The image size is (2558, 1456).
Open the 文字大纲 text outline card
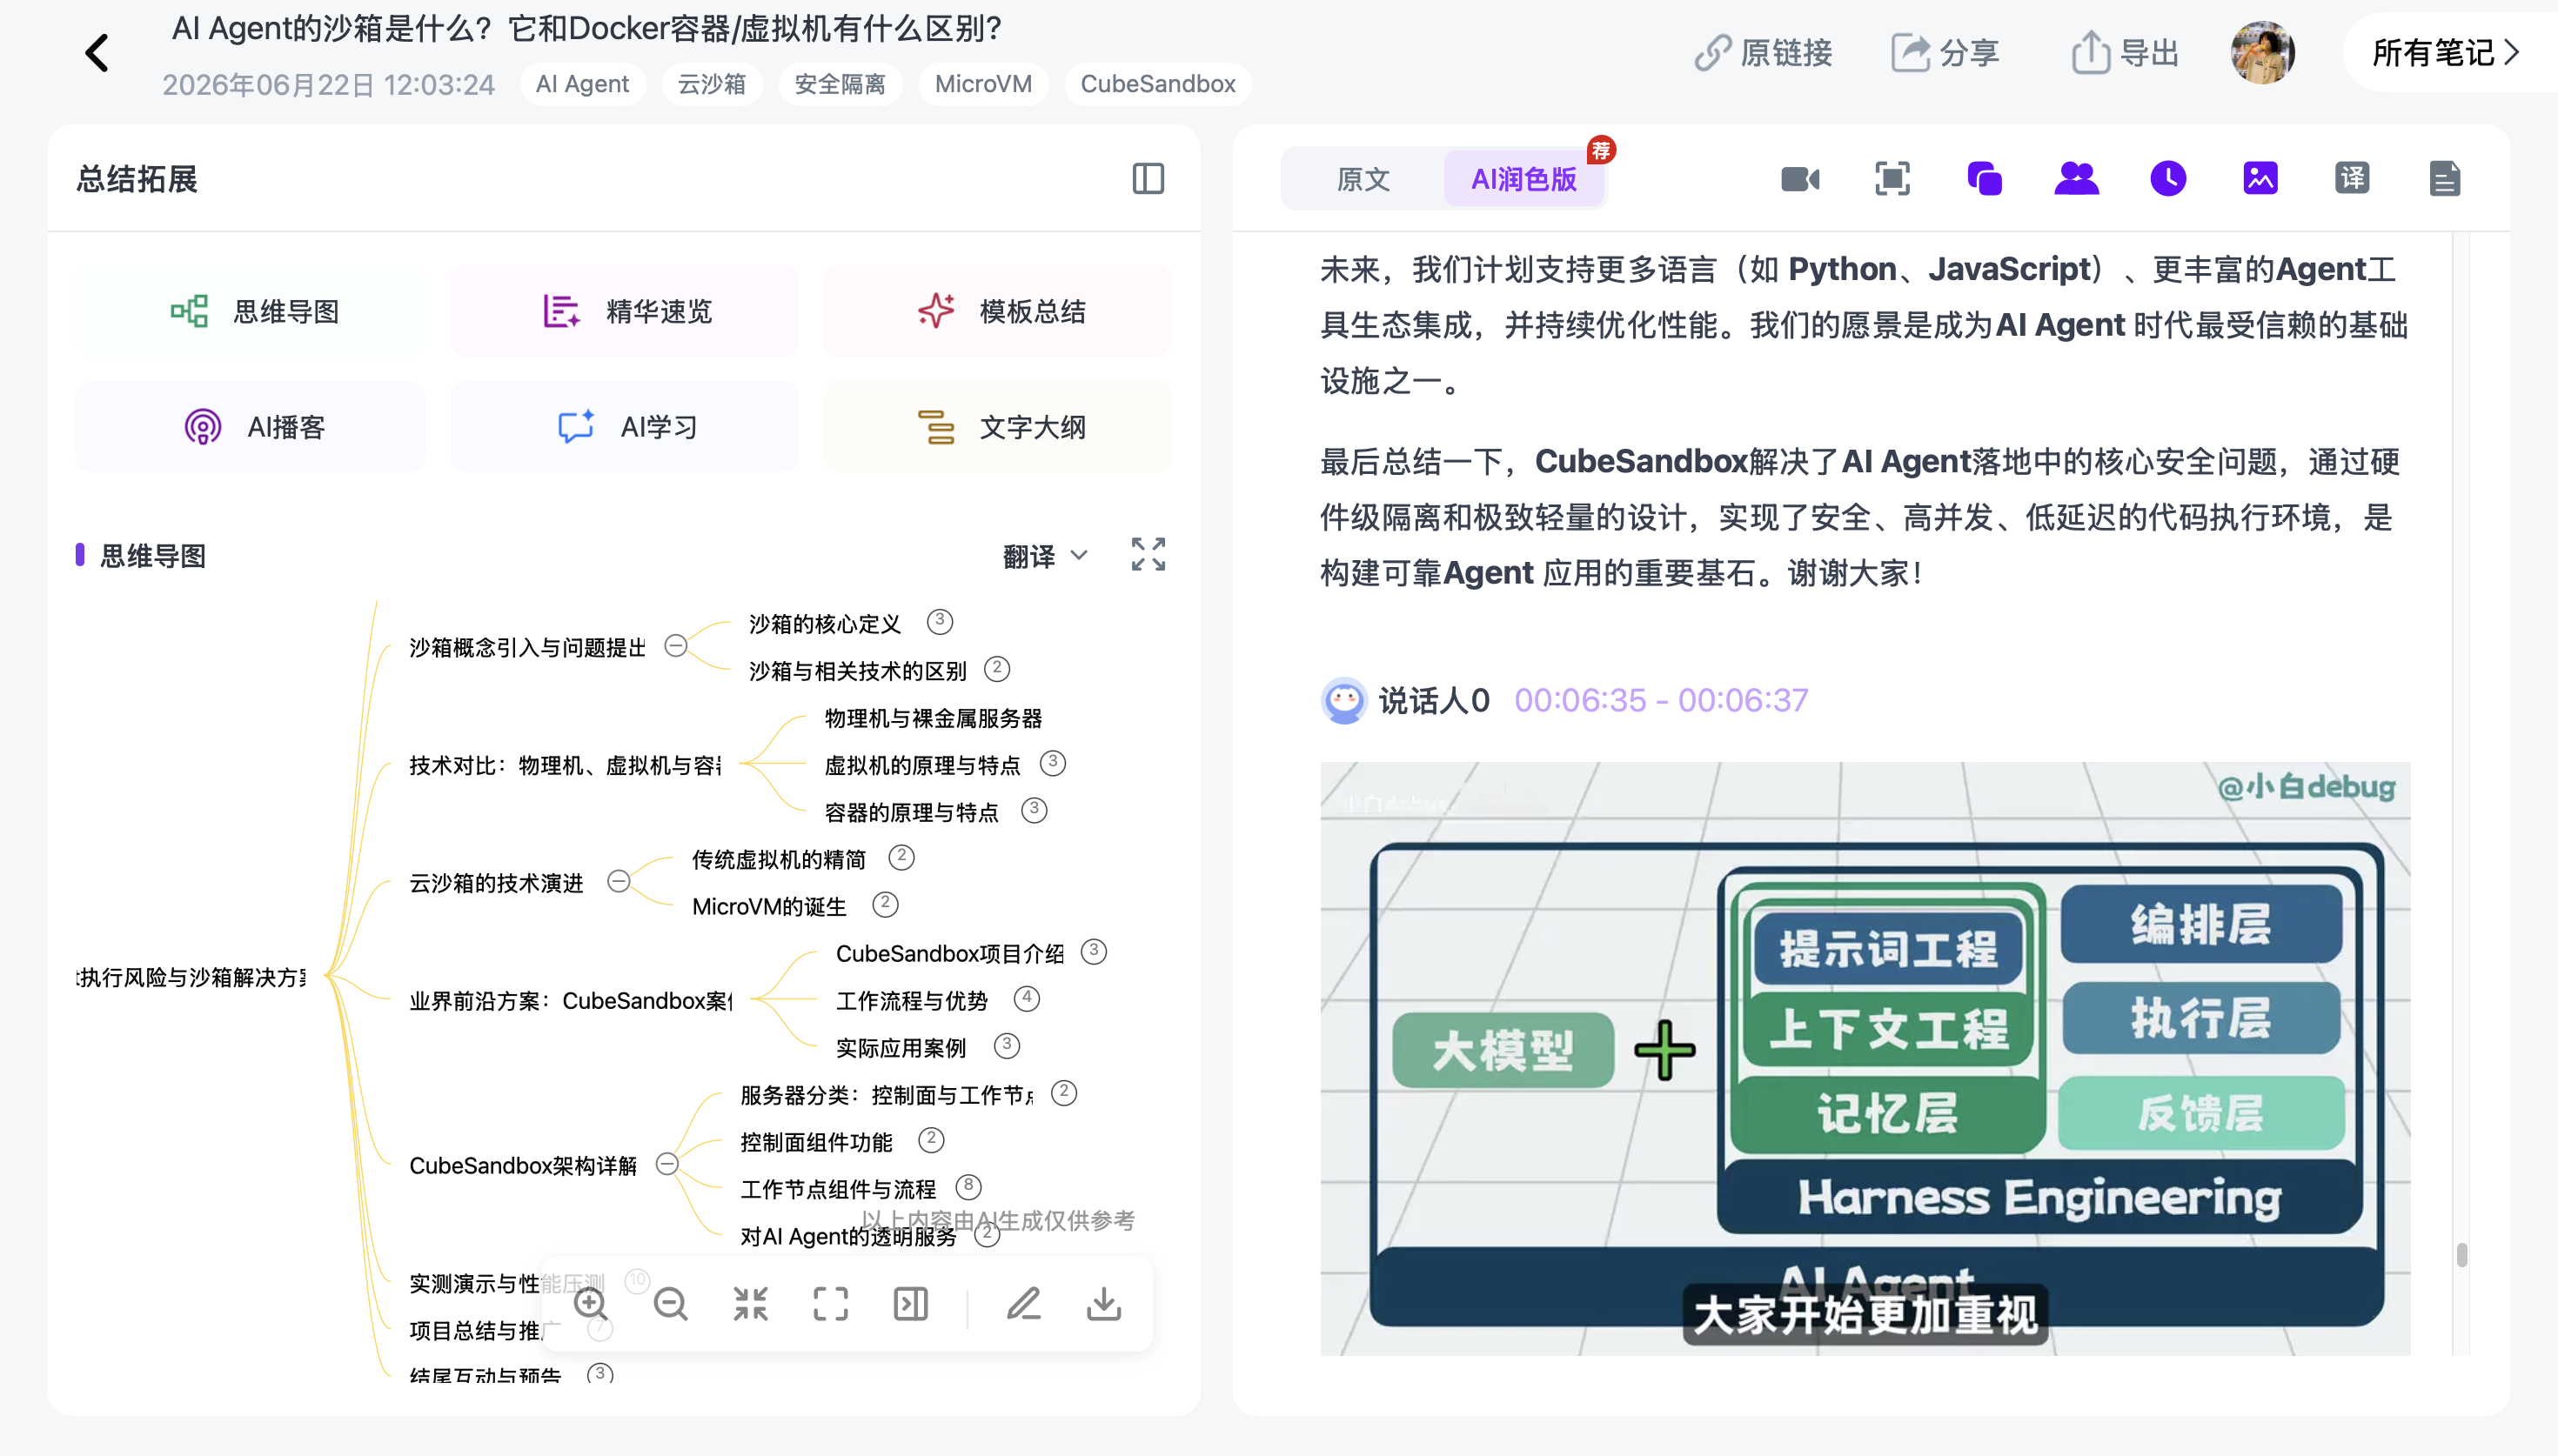[997, 427]
